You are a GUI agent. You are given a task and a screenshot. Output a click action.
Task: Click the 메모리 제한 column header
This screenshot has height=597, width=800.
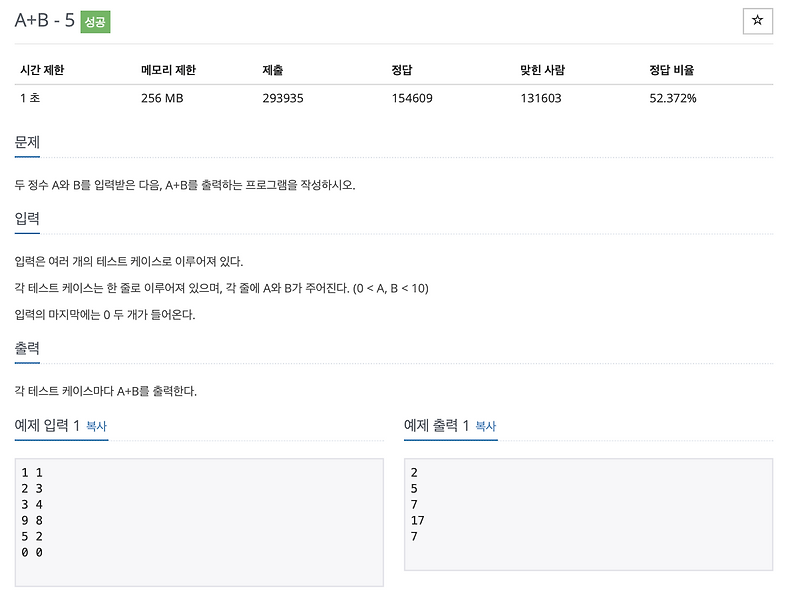pyautogui.click(x=168, y=68)
